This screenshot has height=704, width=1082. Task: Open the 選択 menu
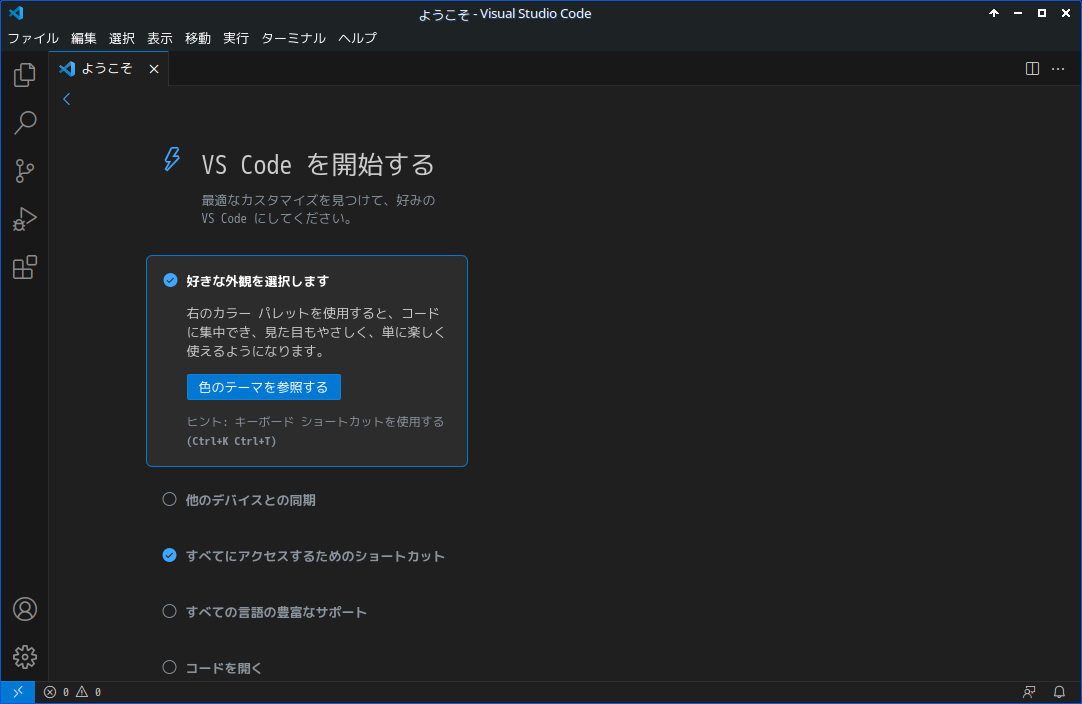(121, 38)
